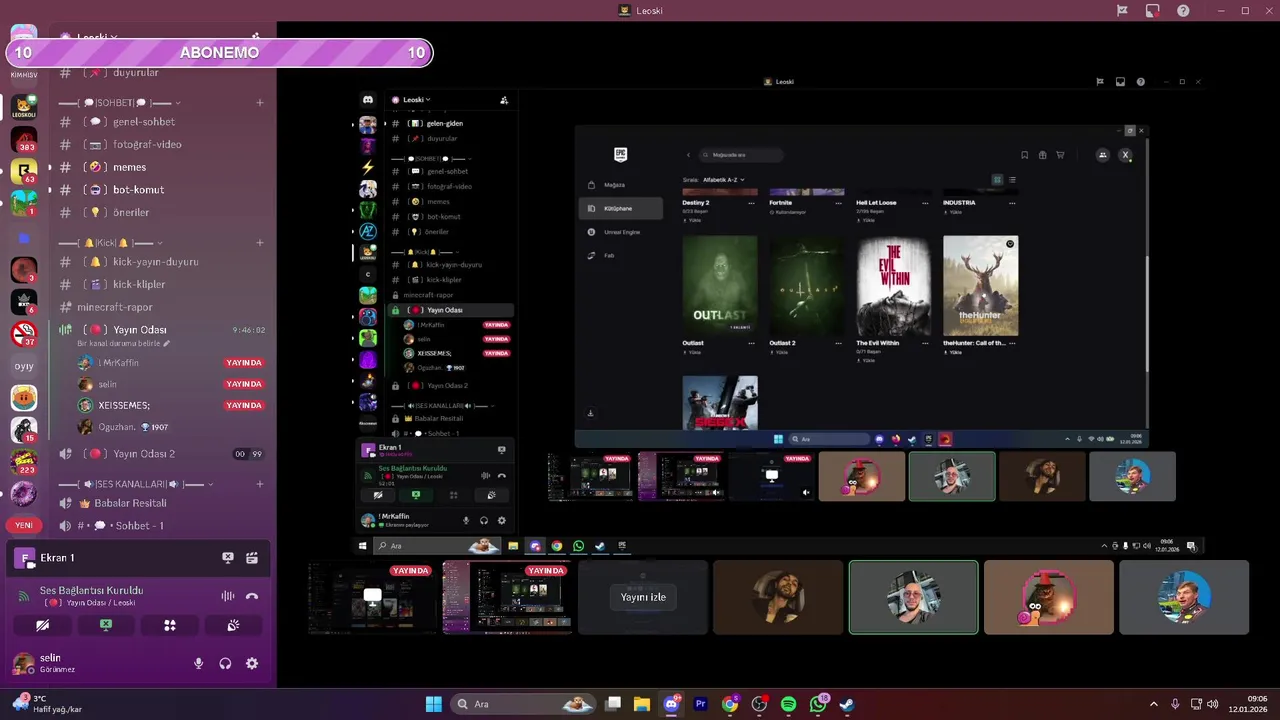
Task: Open server icon with 223 badge
Action: (24, 461)
